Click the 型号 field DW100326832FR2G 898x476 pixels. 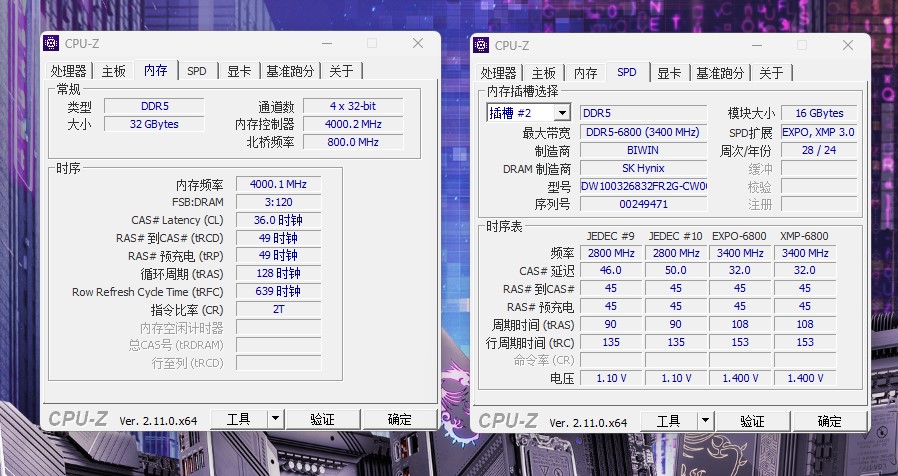coord(643,186)
